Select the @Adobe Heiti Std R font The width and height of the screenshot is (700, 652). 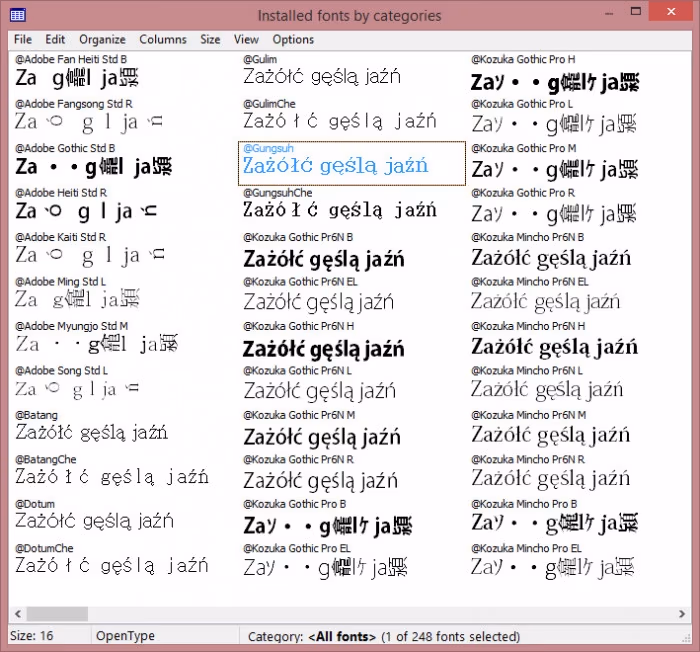tap(124, 207)
